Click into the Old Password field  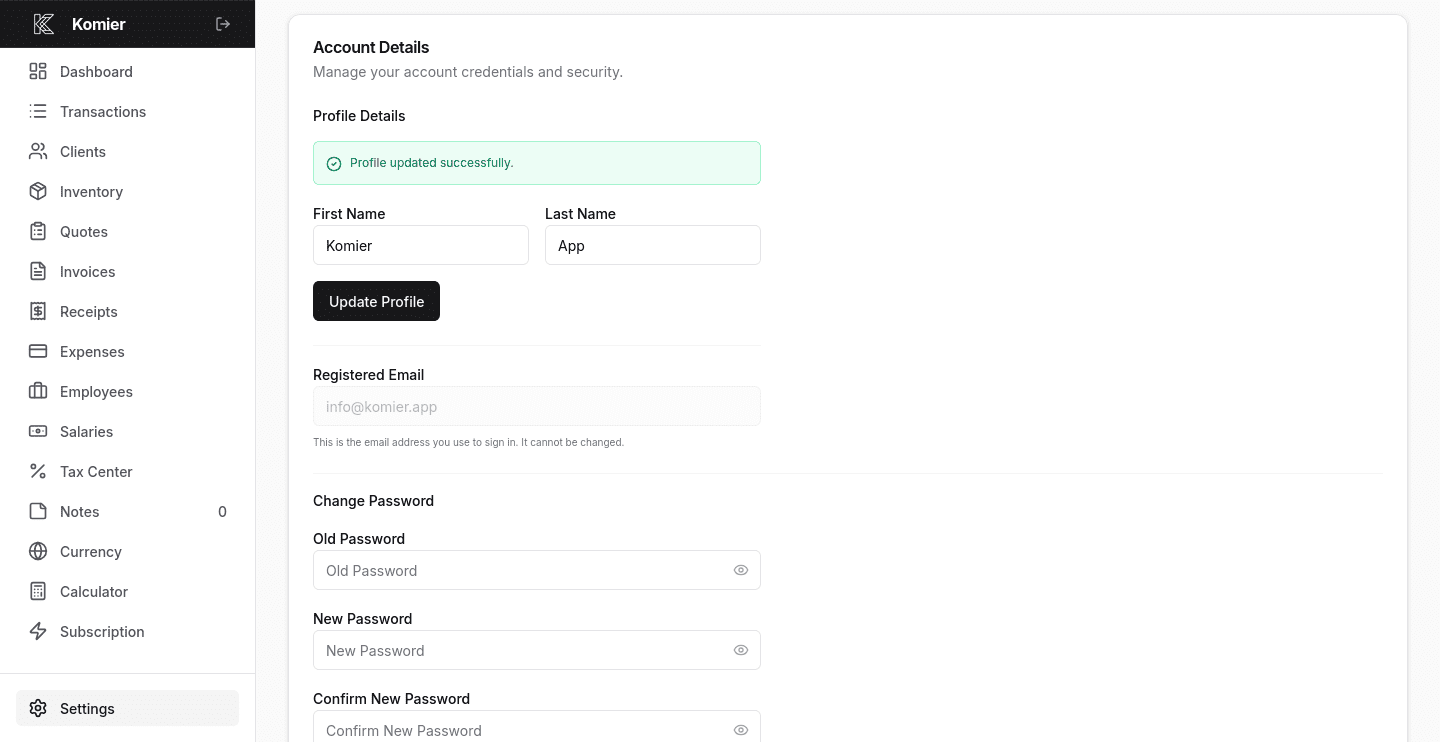[520, 570]
